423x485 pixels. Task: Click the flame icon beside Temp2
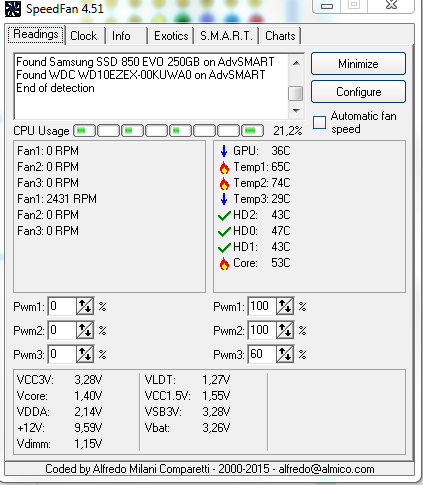click(224, 183)
